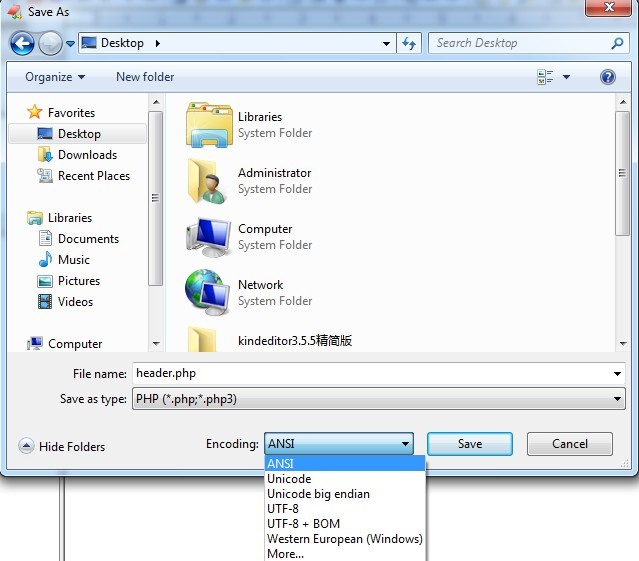Image resolution: width=639 pixels, height=561 pixels.
Task: Open the Libraries system folder icon
Action: point(209,125)
